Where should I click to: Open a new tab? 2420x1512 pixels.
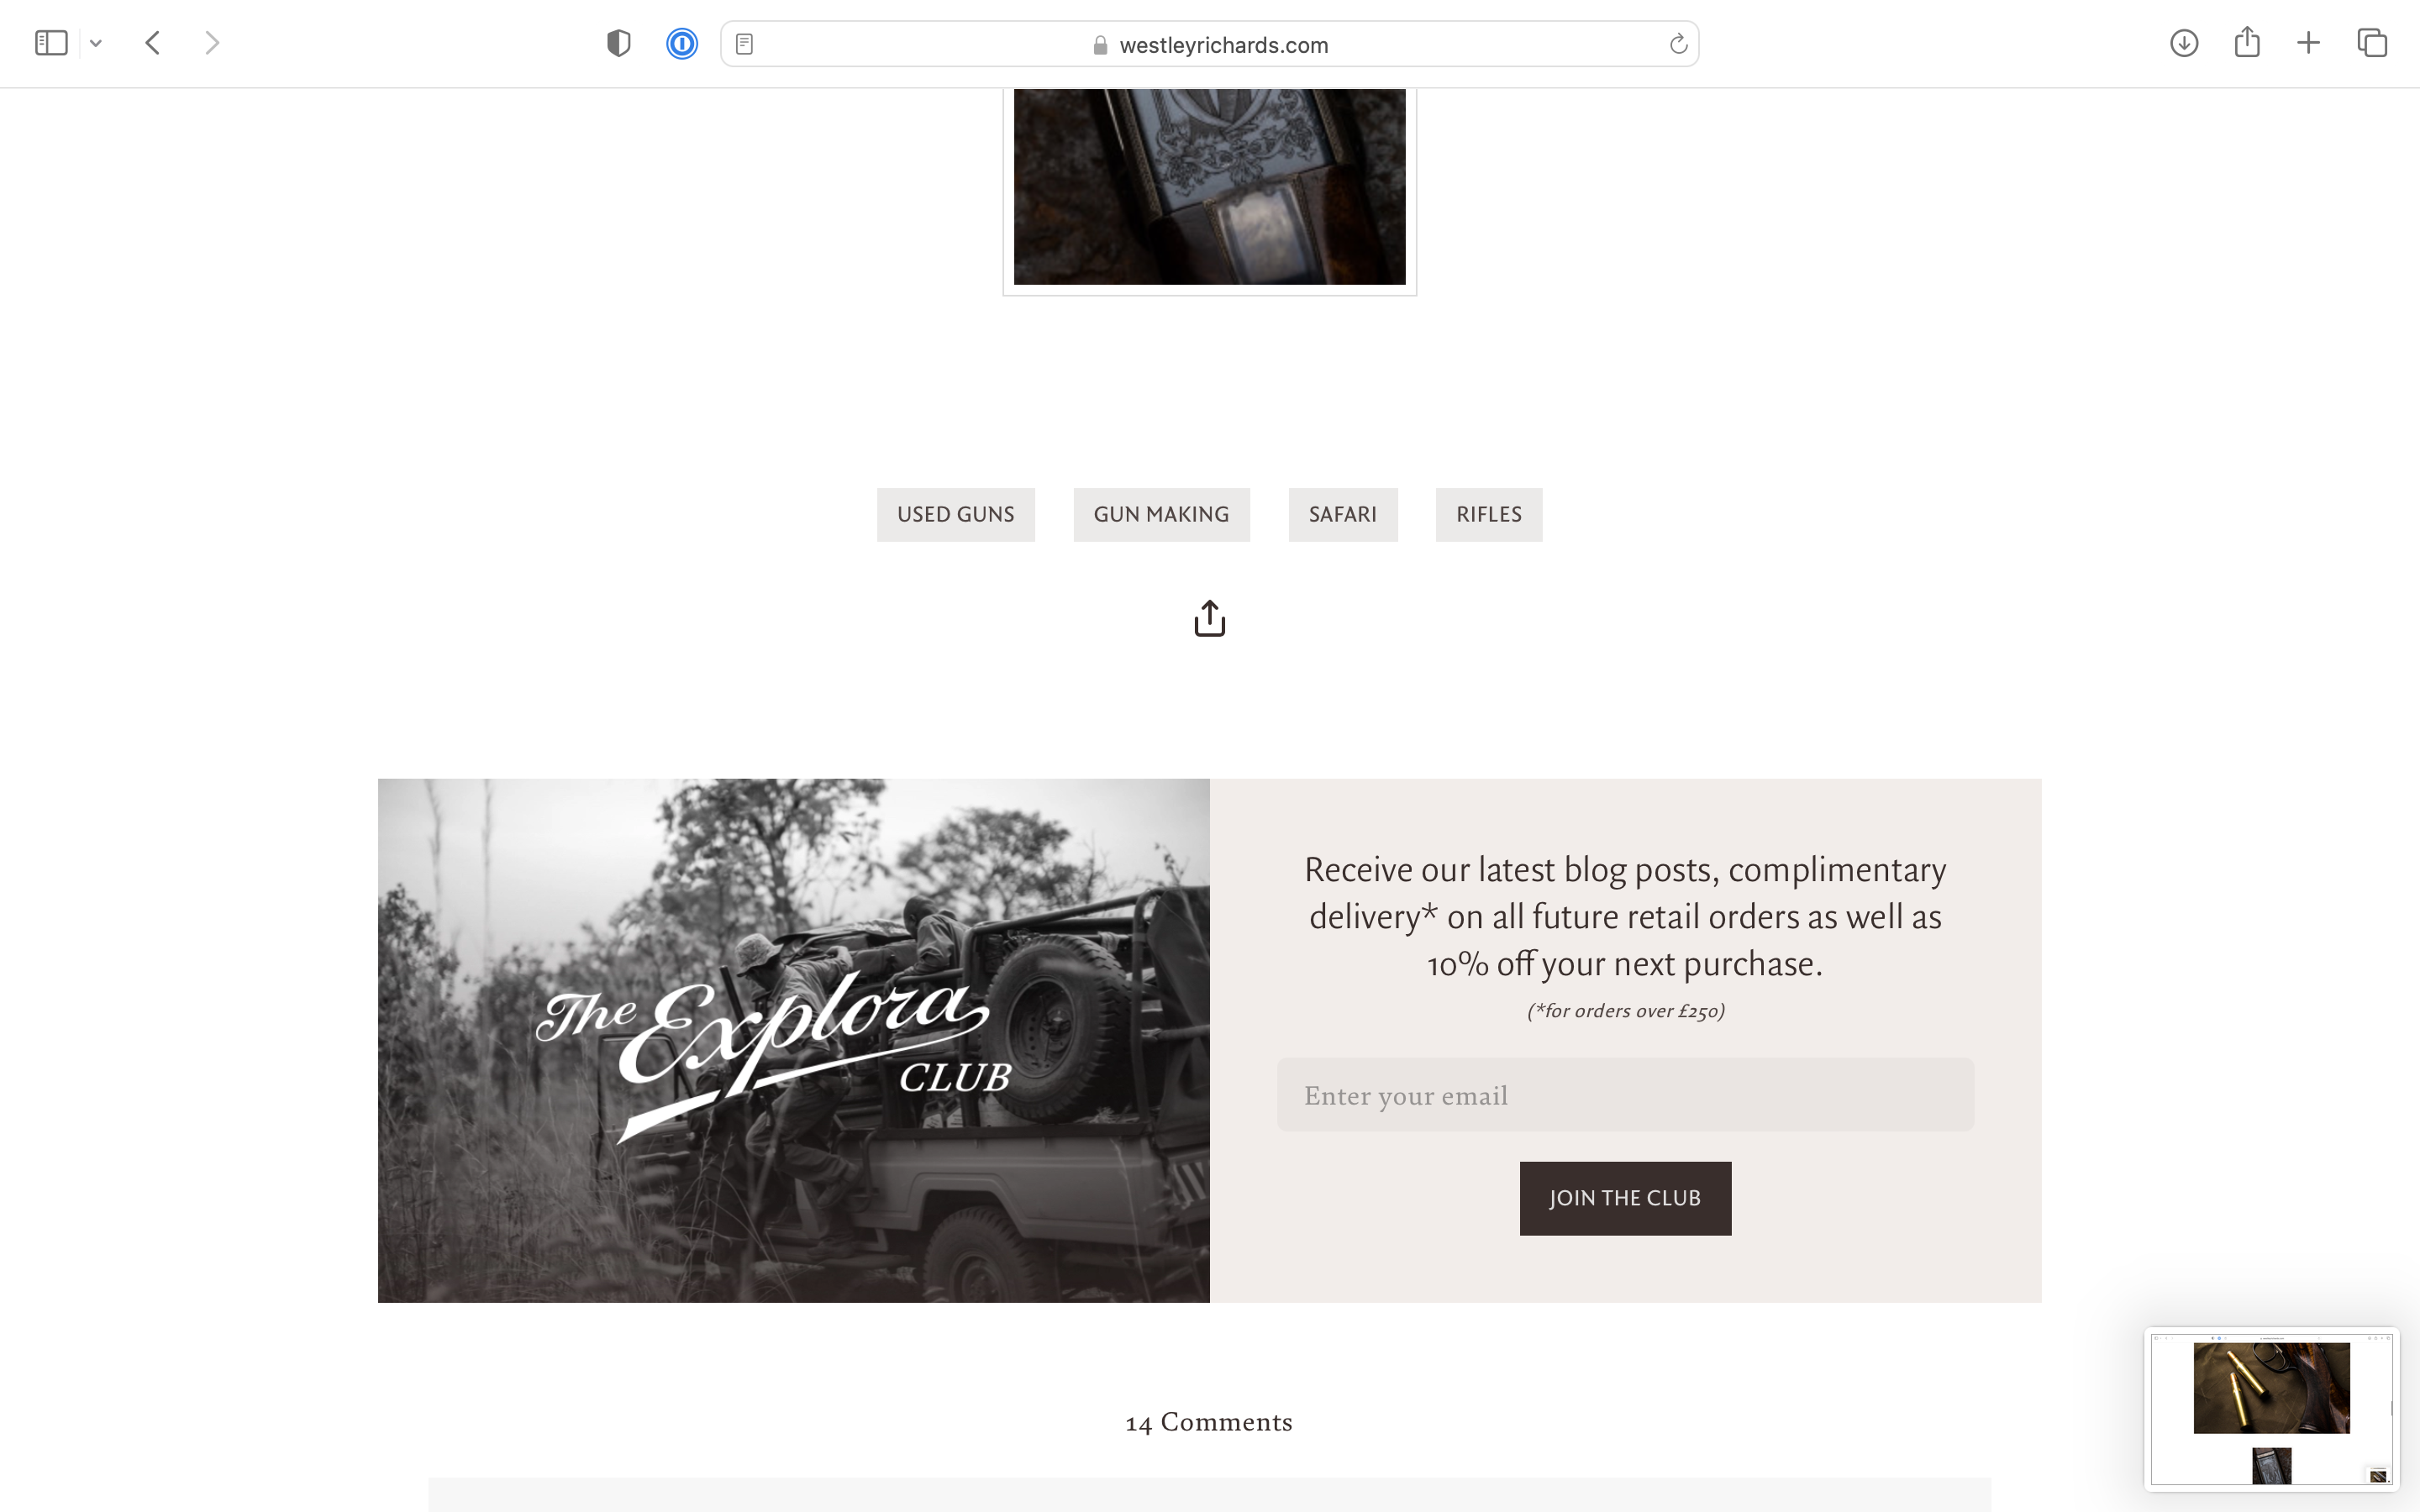(x=2308, y=43)
